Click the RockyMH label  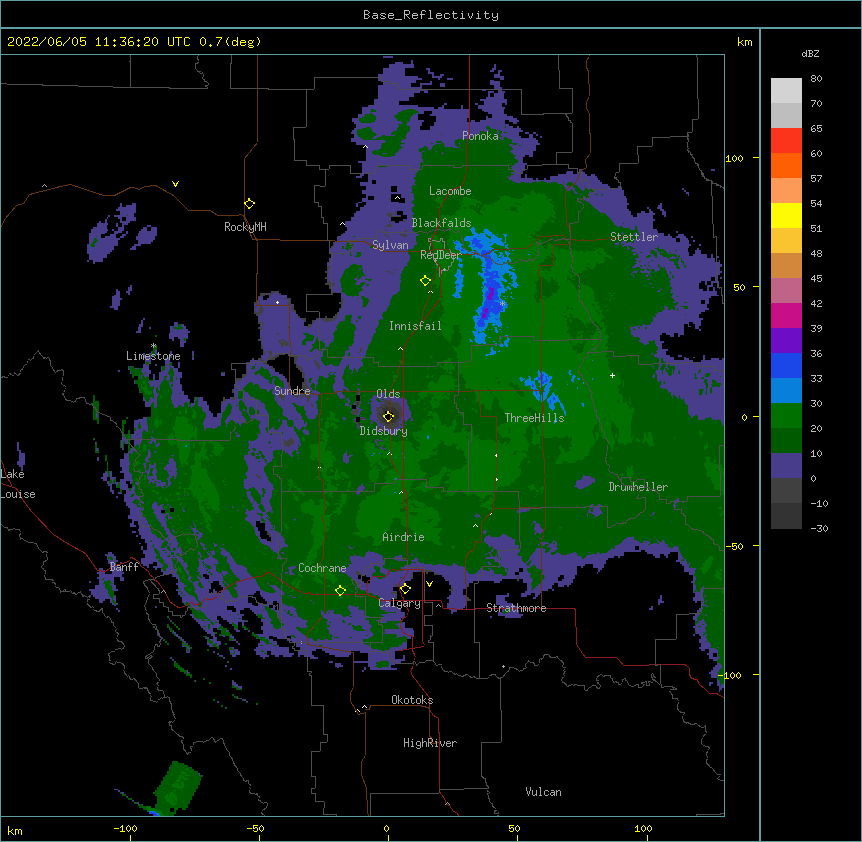pyautogui.click(x=245, y=227)
